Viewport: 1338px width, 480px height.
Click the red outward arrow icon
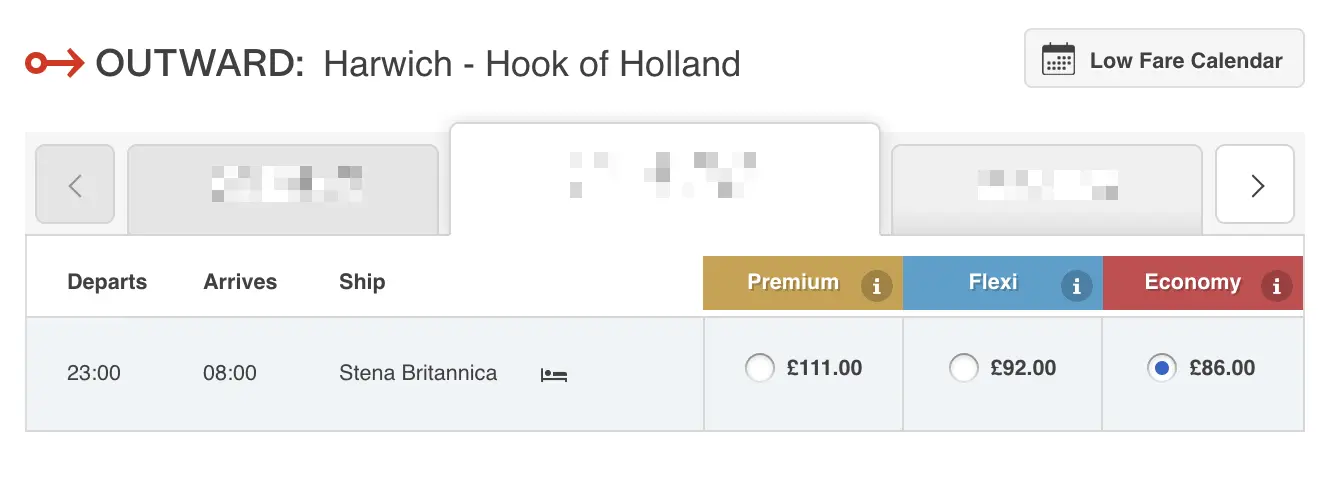54,65
